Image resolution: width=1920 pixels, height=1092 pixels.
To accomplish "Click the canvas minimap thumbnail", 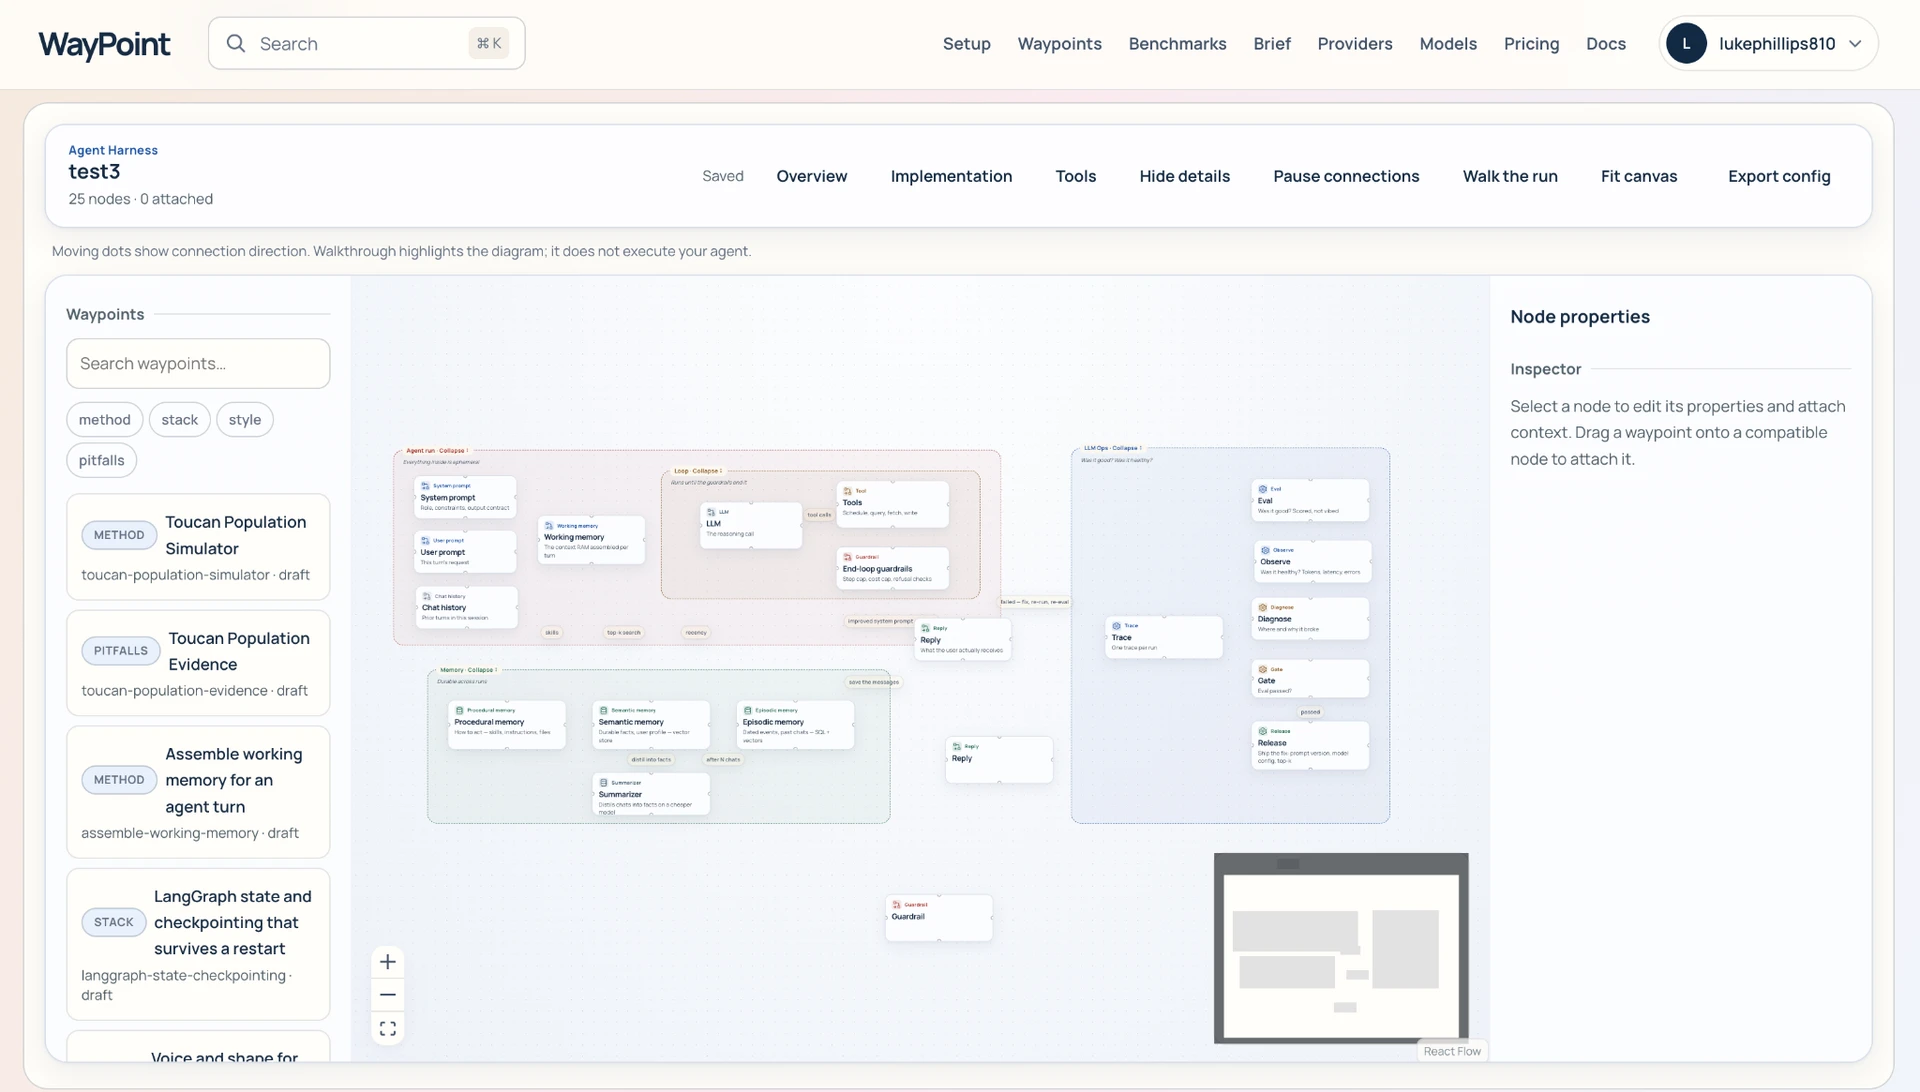I will click(x=1341, y=948).
